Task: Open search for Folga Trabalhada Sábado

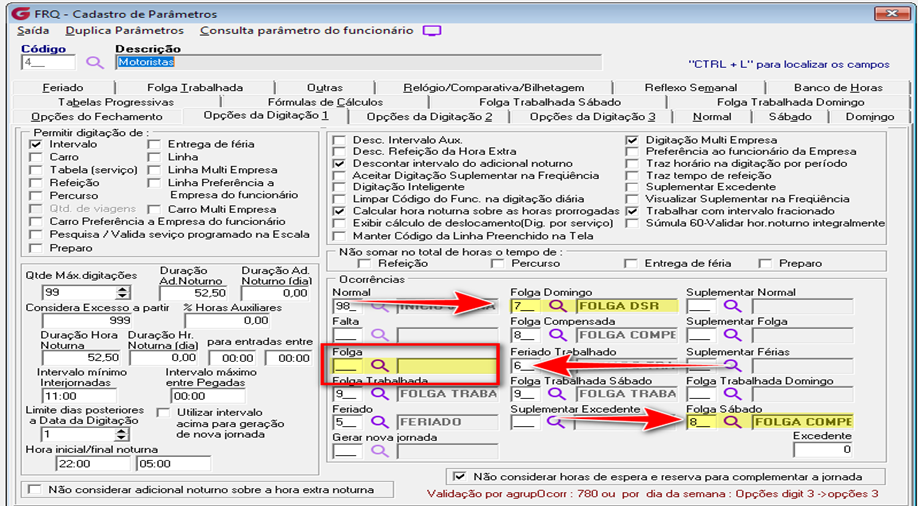Action: 557,394
